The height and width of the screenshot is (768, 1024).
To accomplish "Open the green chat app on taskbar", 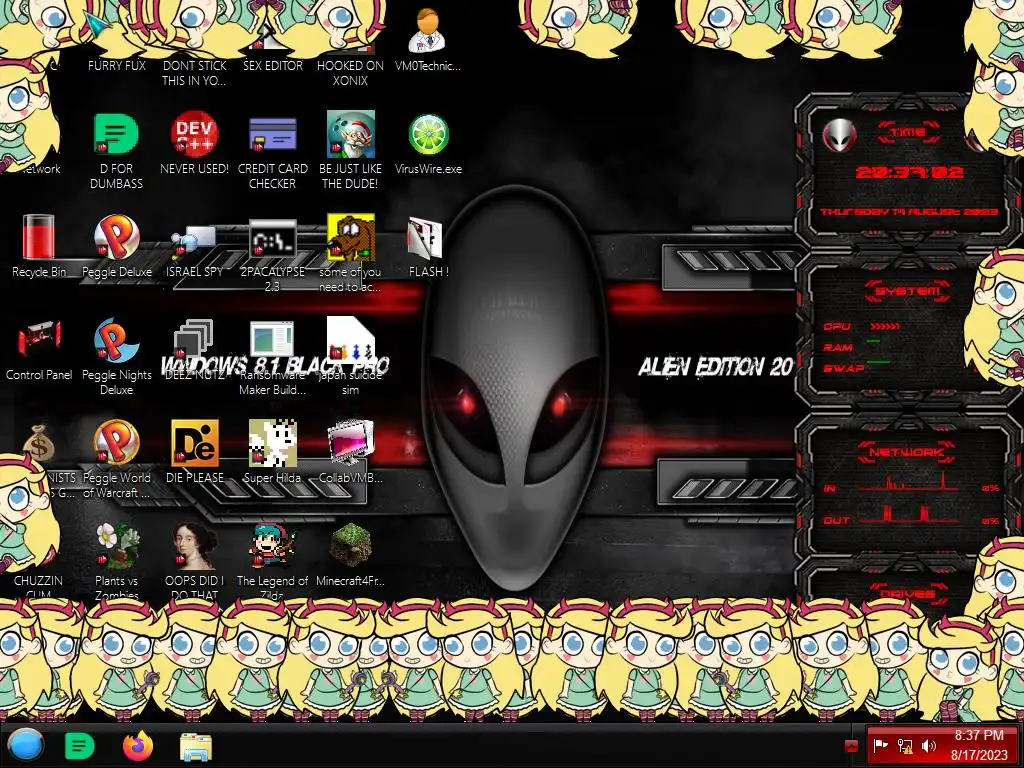I will 80,745.
